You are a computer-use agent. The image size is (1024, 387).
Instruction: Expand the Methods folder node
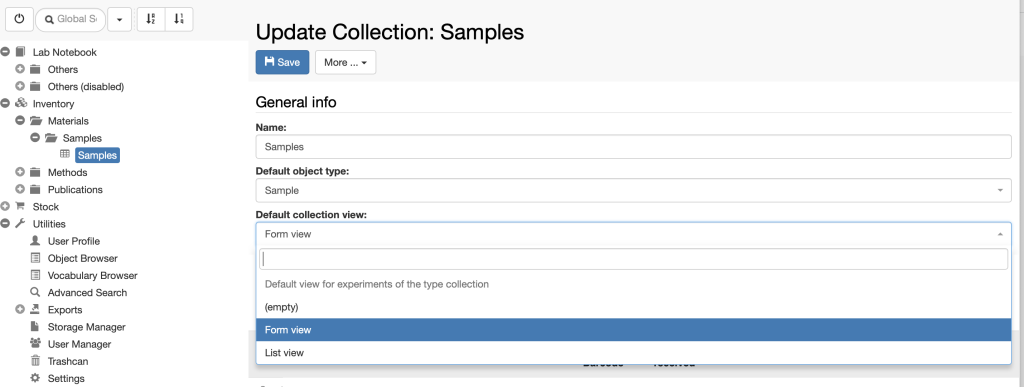point(20,172)
